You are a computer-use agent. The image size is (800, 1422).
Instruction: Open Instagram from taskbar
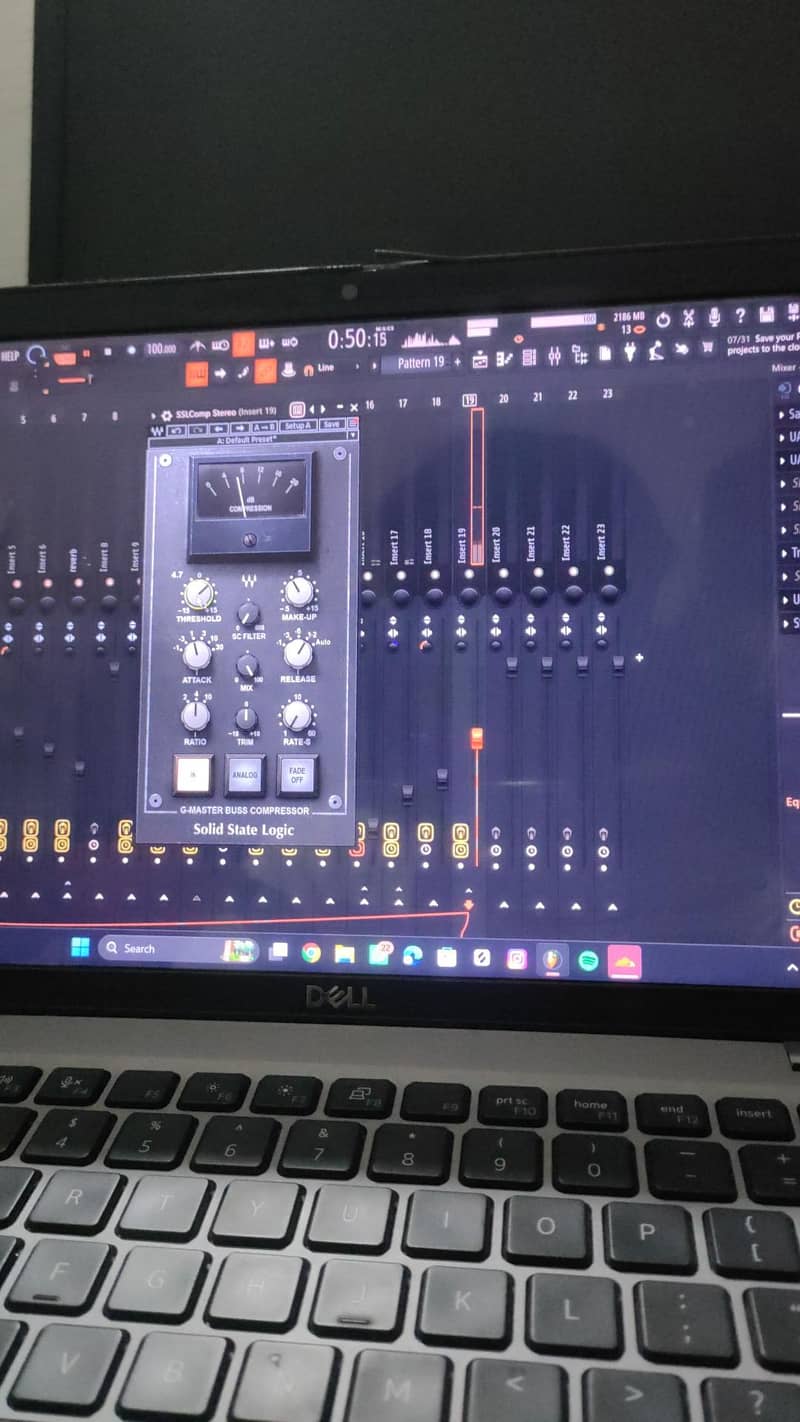click(x=516, y=959)
